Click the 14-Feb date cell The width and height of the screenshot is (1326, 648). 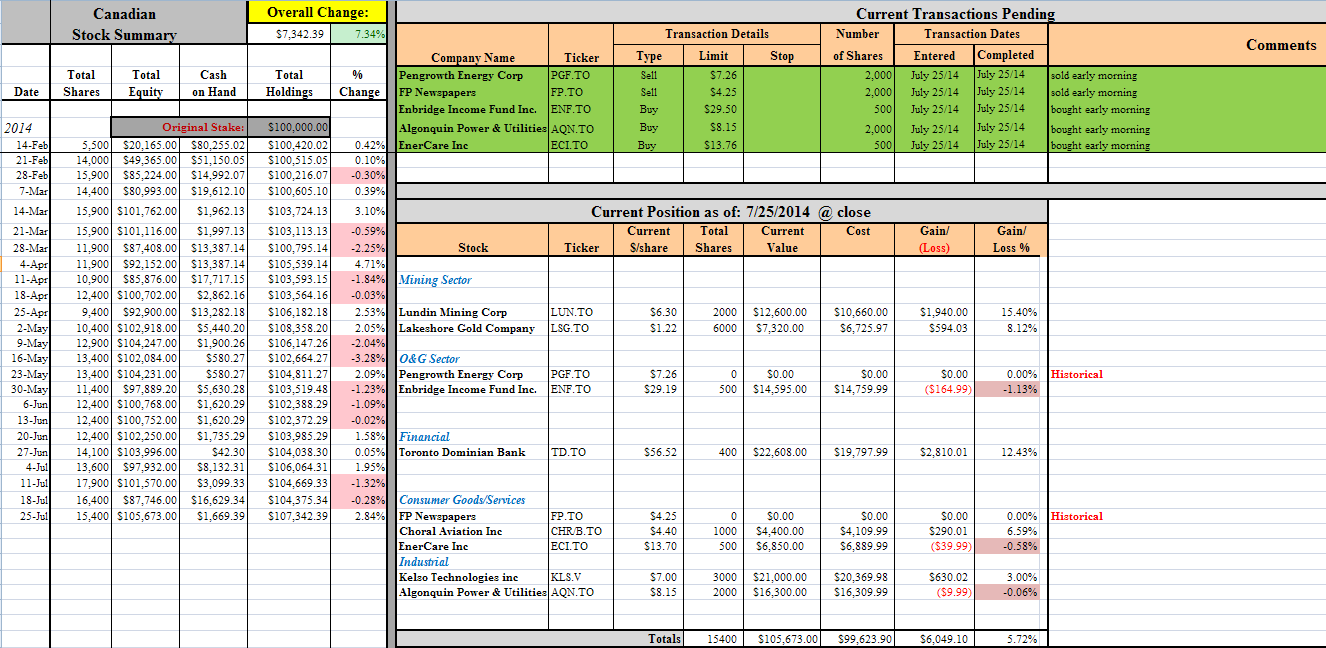pyautogui.click(x=33, y=145)
